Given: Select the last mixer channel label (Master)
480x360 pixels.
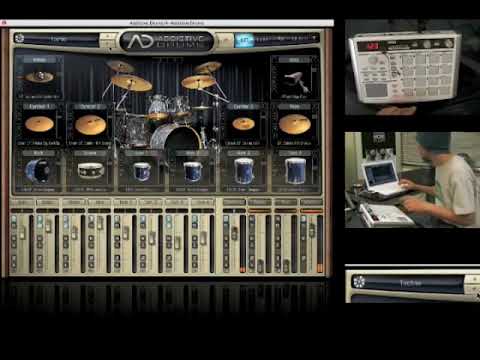Looking at the screenshot, I should [x=311, y=202].
